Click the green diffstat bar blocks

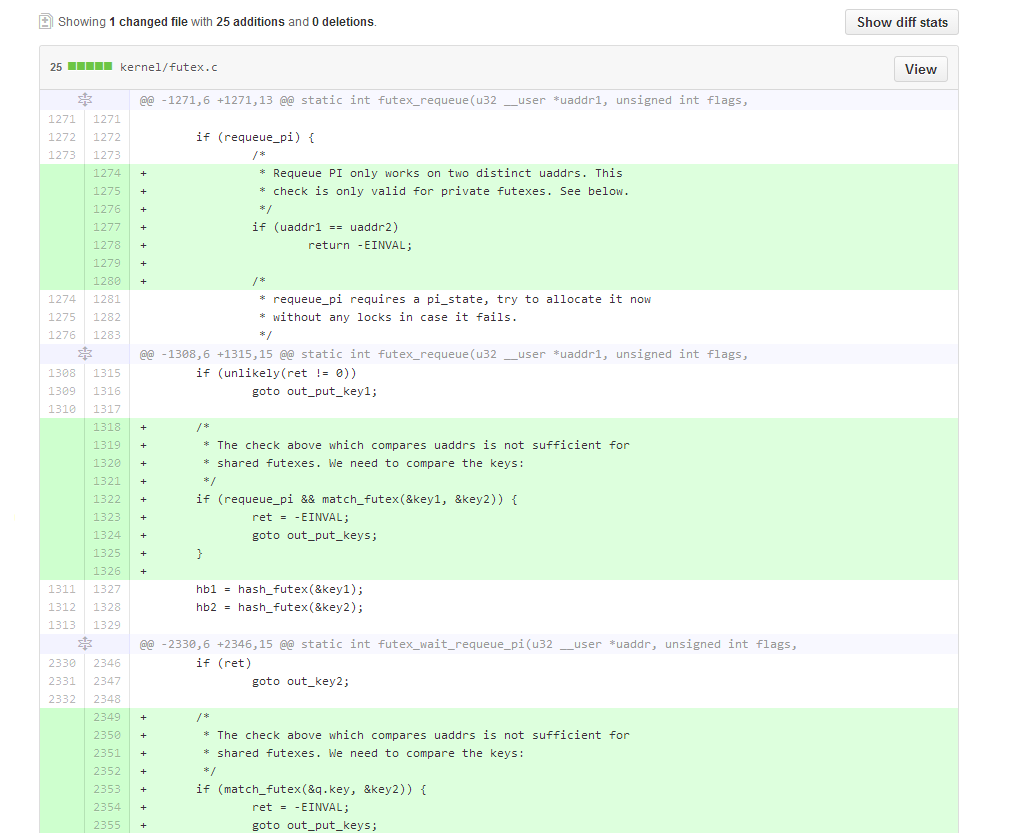[x=90, y=68]
